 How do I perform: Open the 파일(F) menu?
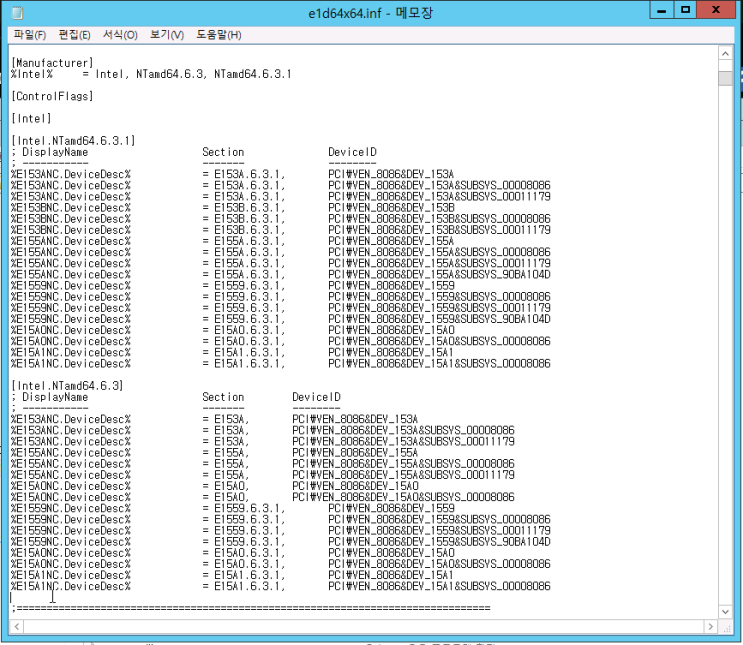pos(29,35)
